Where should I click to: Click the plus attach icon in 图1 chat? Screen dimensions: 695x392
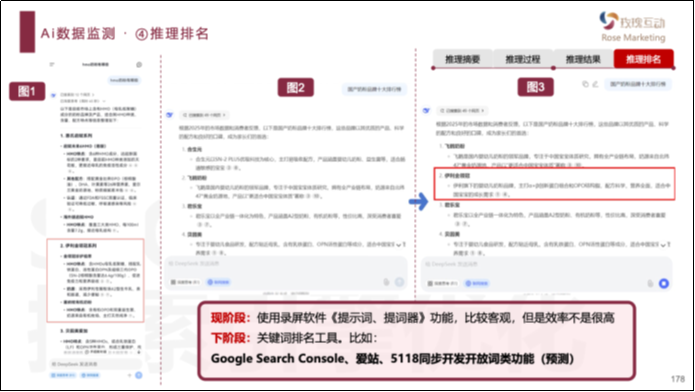click(129, 375)
